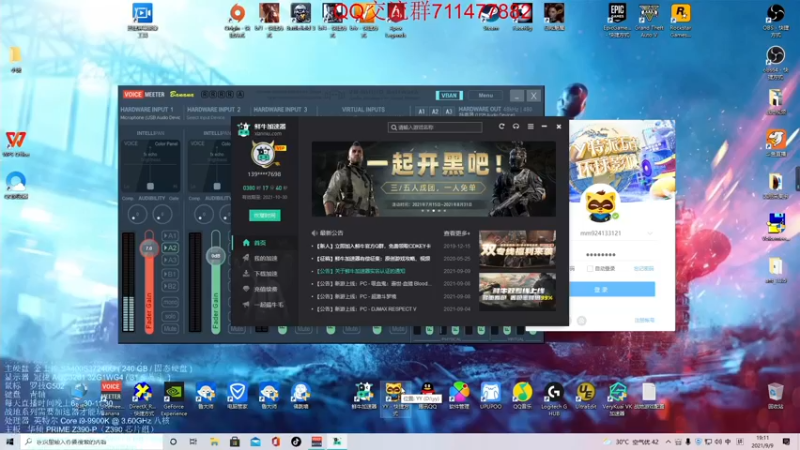Click the green button under the user profile
The width and height of the screenshot is (800, 450).
click(264, 215)
